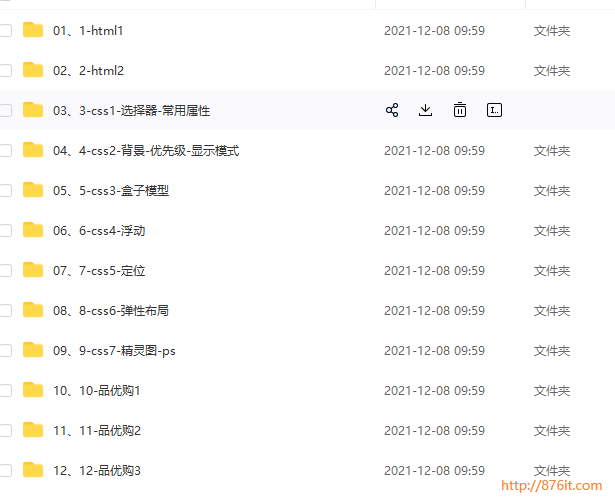Open folder named 11、11-品优购2
Image resolution: width=615 pixels, height=502 pixels.
click(97, 431)
